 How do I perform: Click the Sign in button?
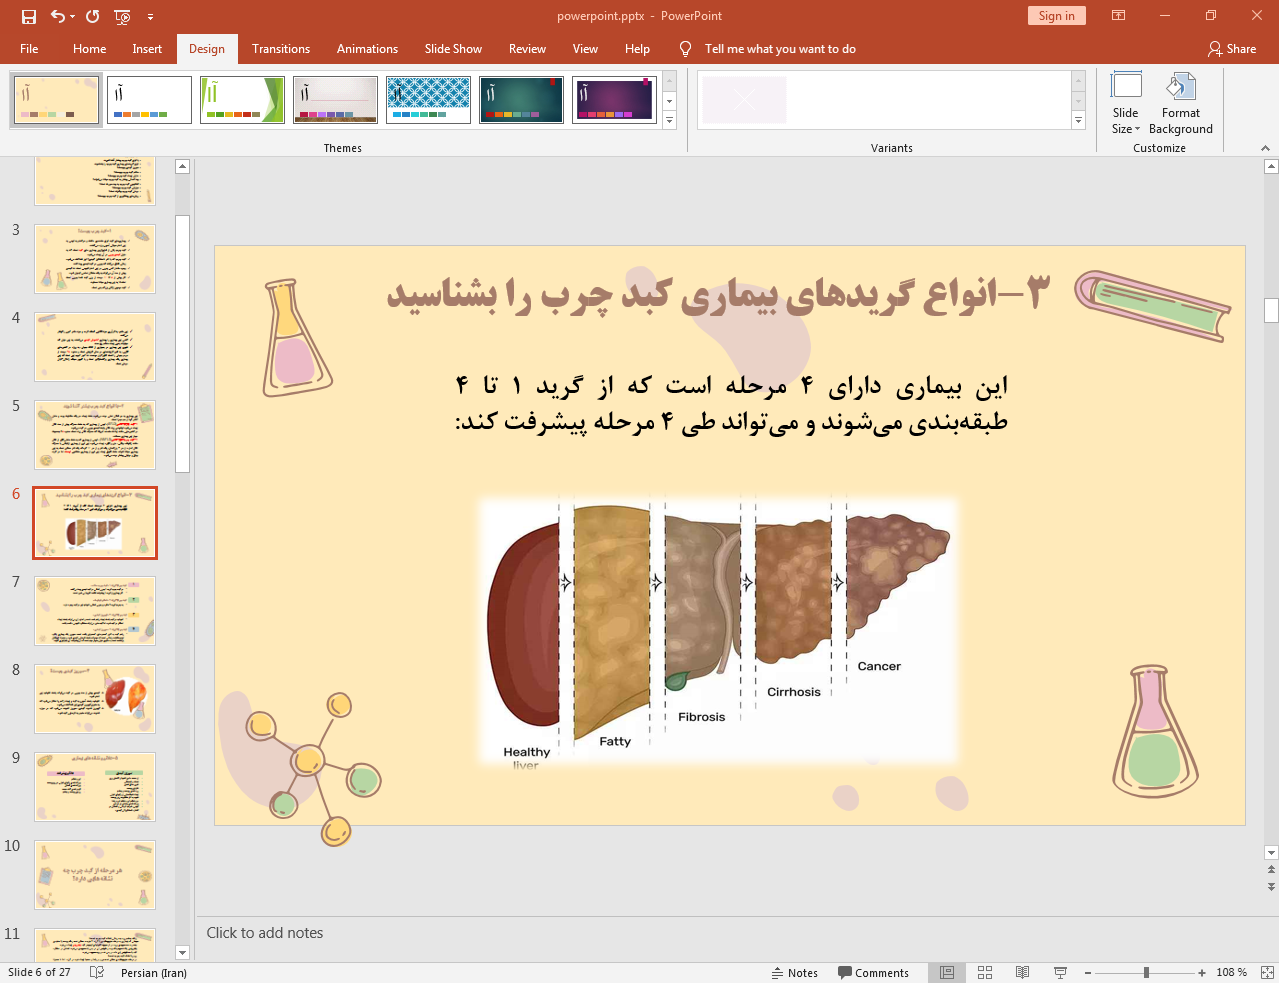pos(1056,16)
